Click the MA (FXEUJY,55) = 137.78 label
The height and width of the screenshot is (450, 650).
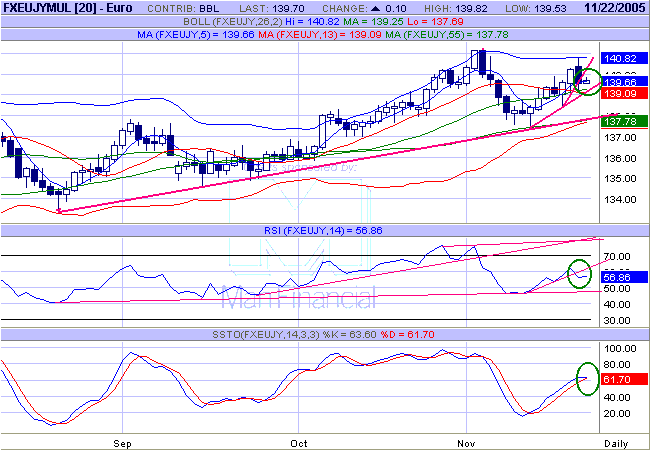point(447,35)
